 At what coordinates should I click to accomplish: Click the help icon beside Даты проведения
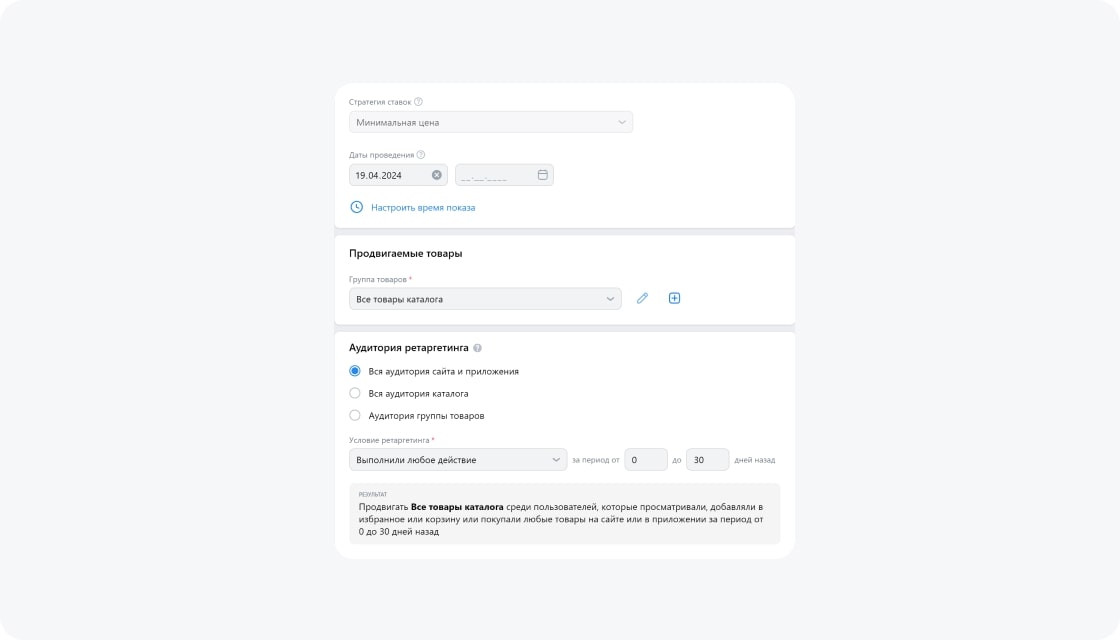tap(421, 154)
